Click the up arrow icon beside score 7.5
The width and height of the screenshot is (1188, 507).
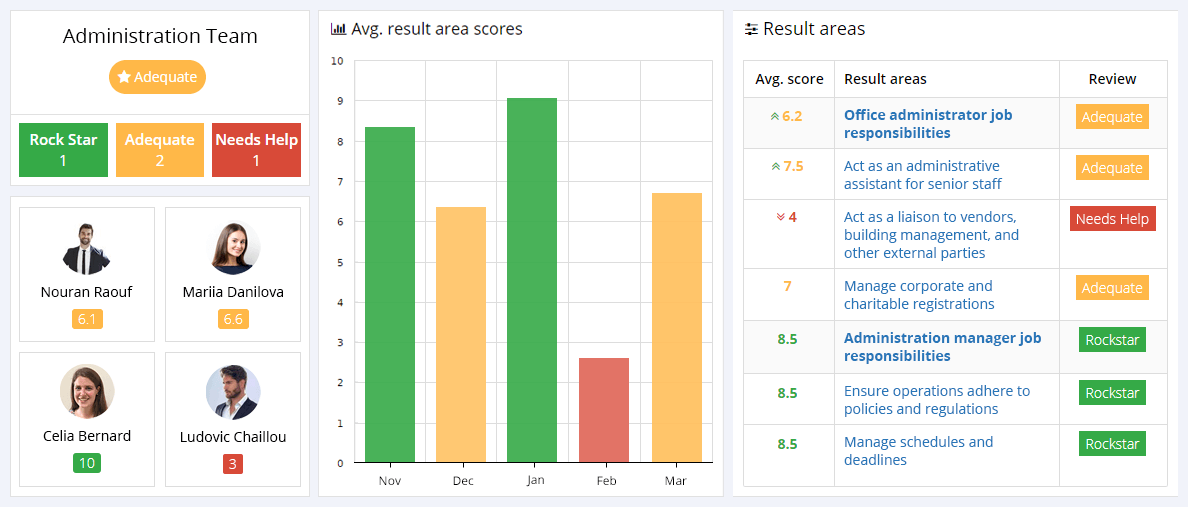coord(774,167)
